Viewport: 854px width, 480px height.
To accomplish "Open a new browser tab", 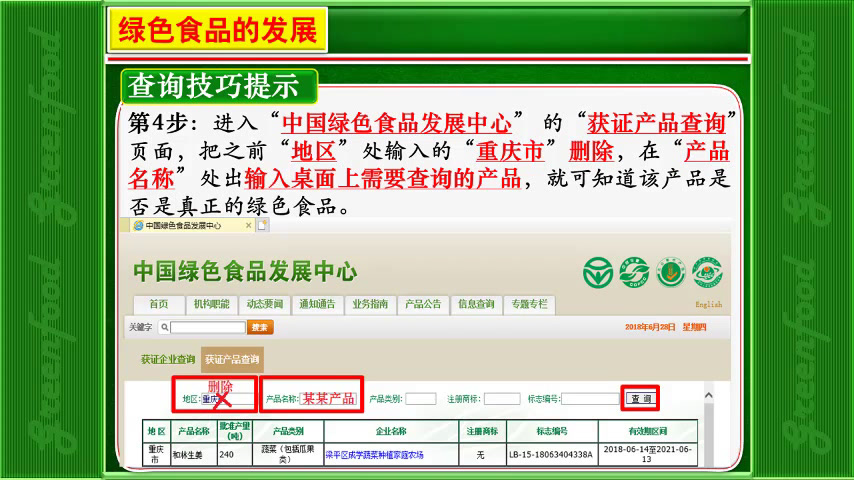I will 262,225.
